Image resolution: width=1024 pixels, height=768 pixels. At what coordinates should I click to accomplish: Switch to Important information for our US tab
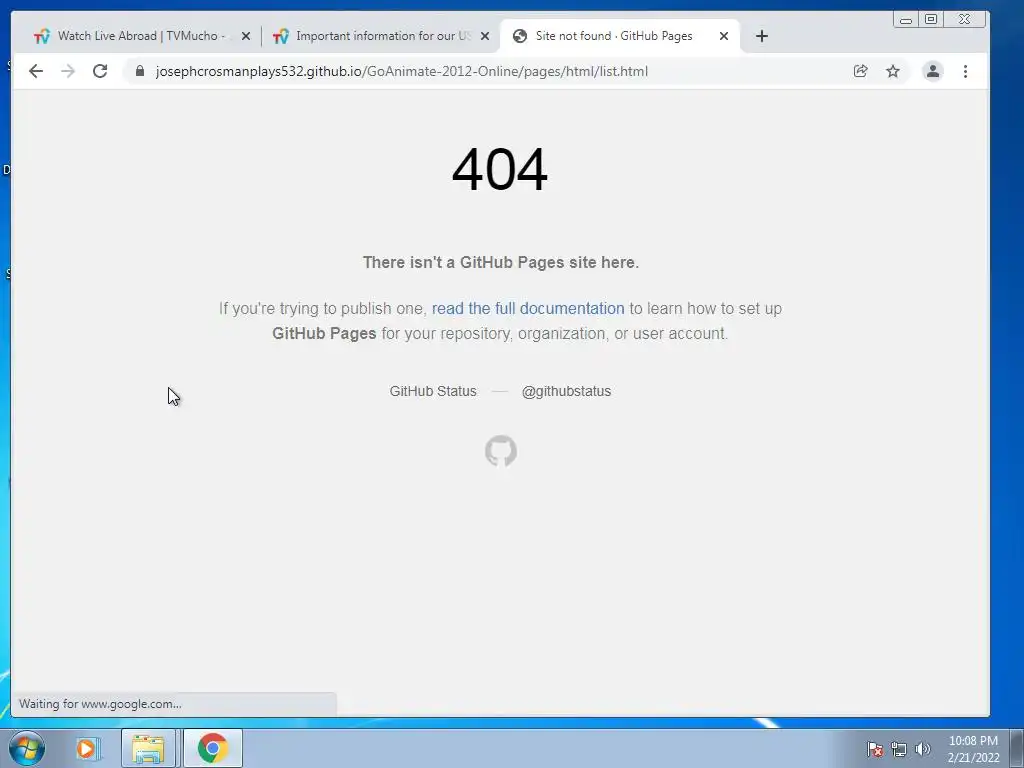380,36
